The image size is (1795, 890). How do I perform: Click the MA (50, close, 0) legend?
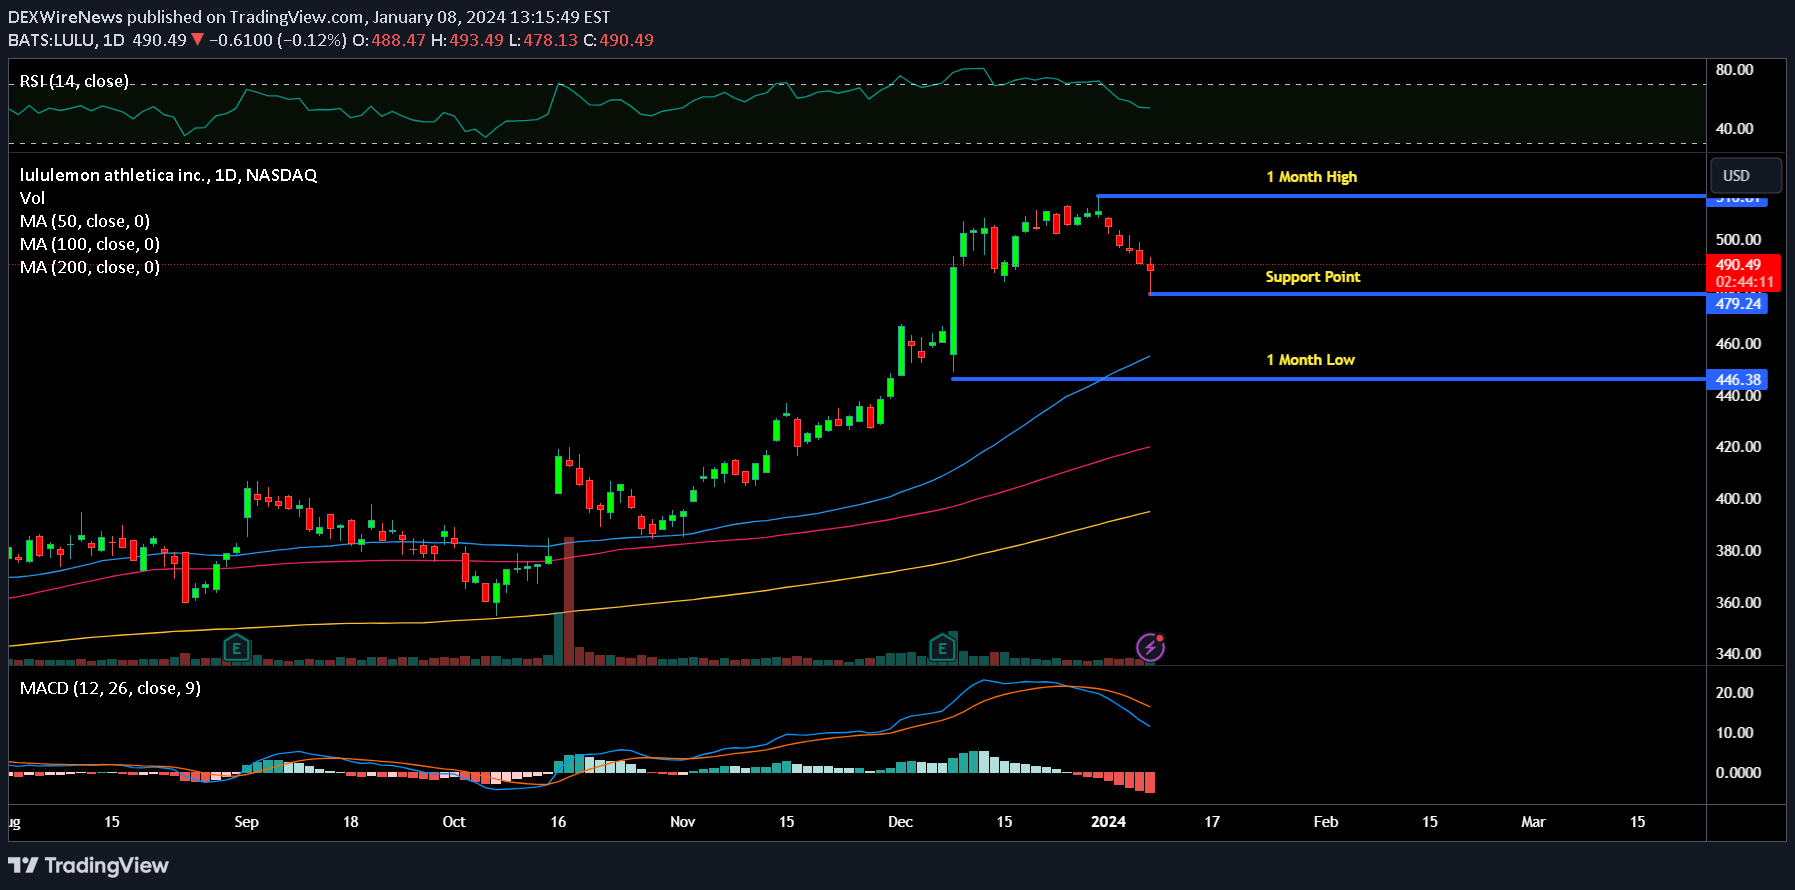click(85, 221)
